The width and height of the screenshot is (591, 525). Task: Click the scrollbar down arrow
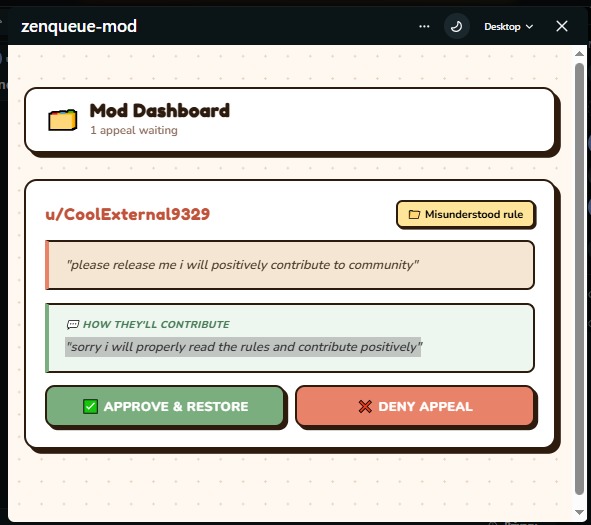point(579,512)
